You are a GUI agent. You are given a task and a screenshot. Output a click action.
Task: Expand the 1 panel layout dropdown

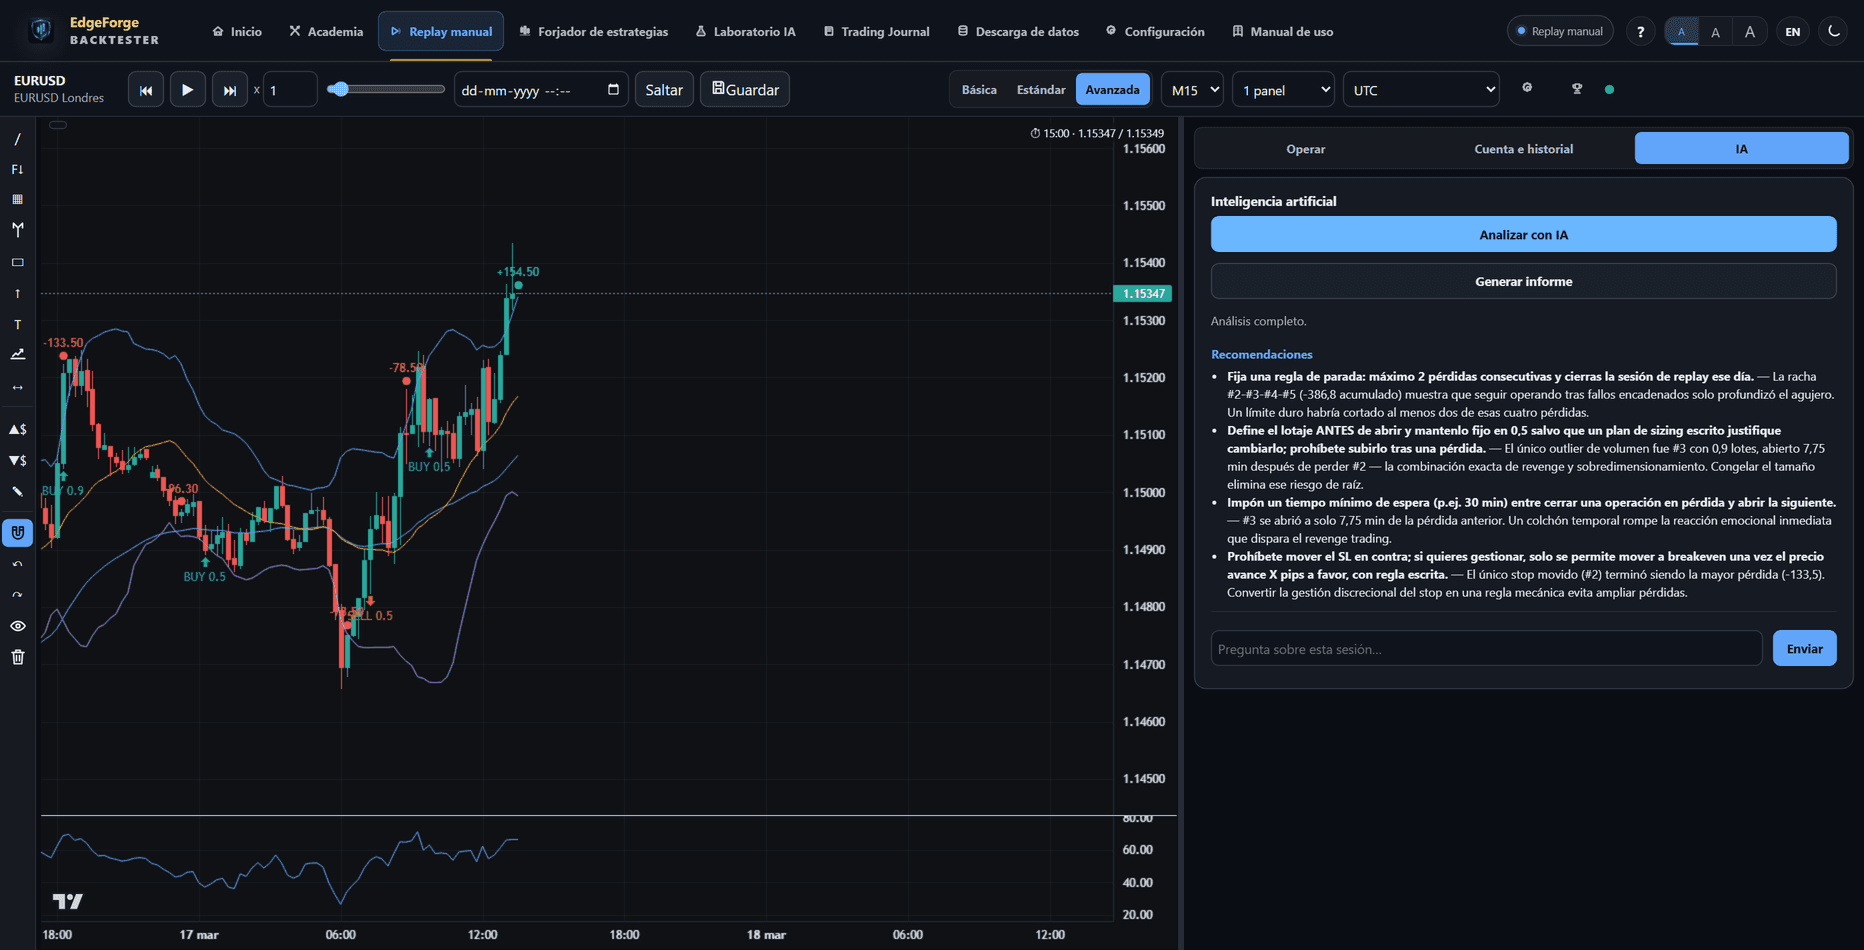1284,90
